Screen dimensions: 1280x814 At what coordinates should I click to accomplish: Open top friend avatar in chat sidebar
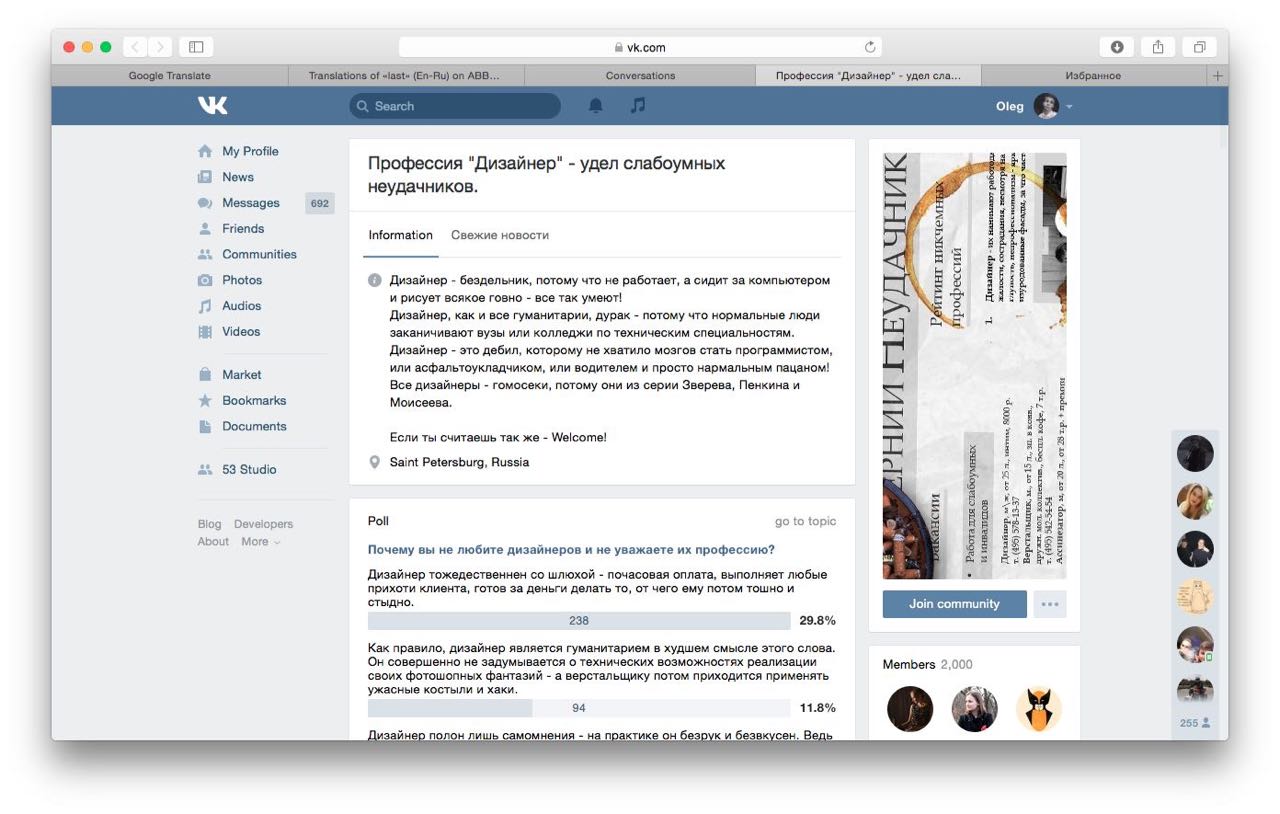(1195, 453)
